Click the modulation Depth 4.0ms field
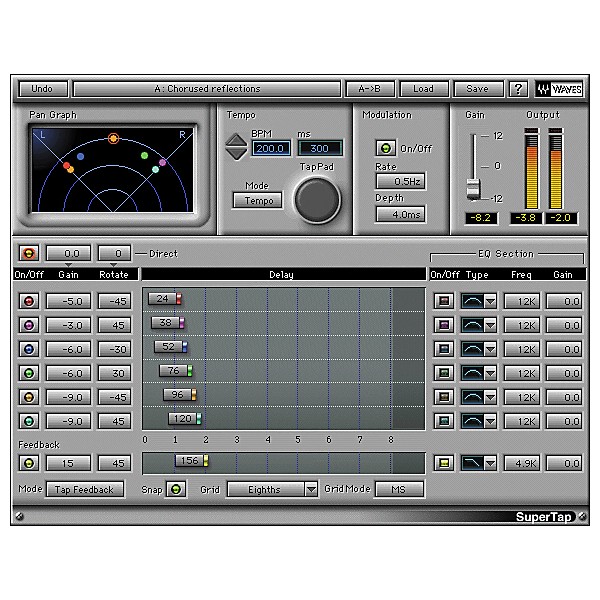Screen dimensions: 600x600 [401, 214]
